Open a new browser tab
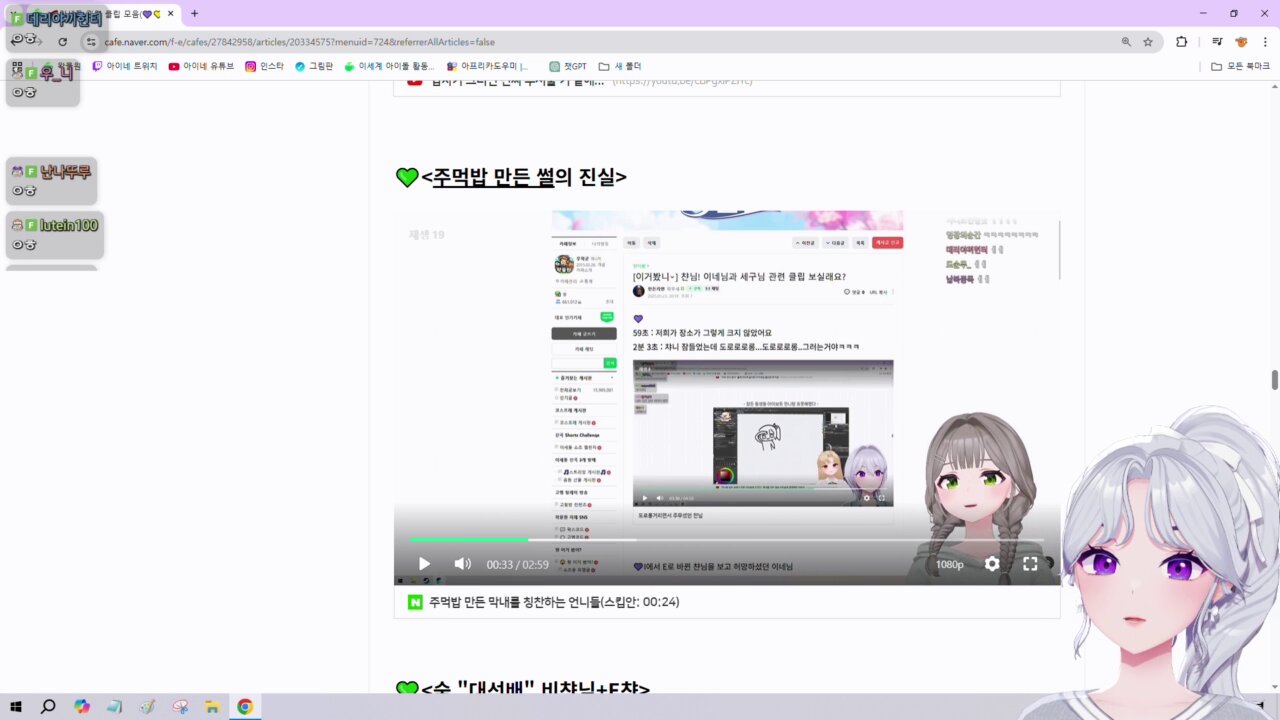 point(194,14)
